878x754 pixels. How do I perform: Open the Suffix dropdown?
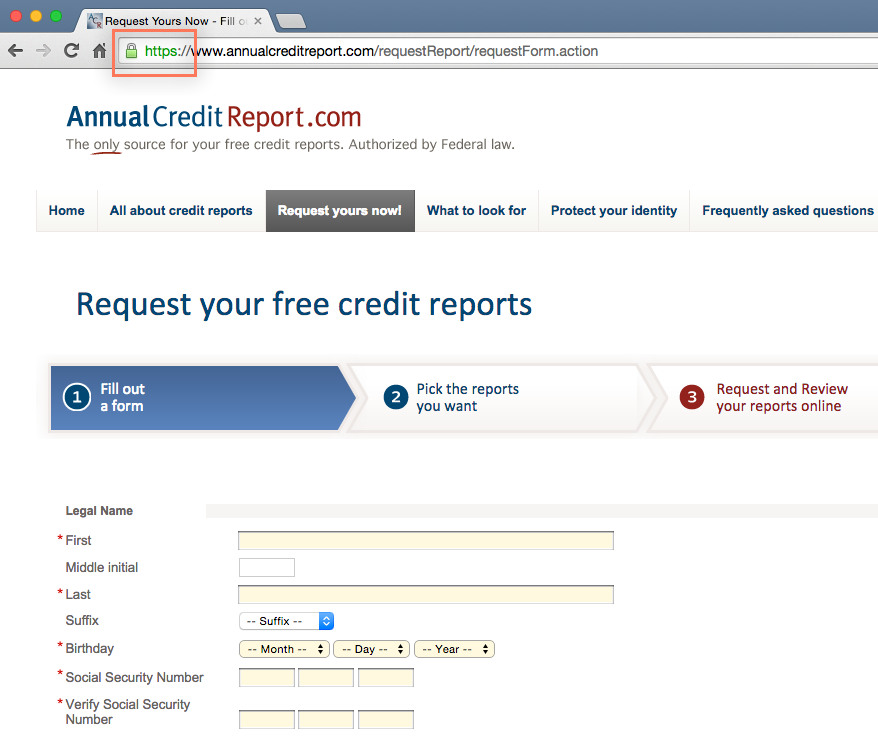pyautogui.click(x=286, y=620)
